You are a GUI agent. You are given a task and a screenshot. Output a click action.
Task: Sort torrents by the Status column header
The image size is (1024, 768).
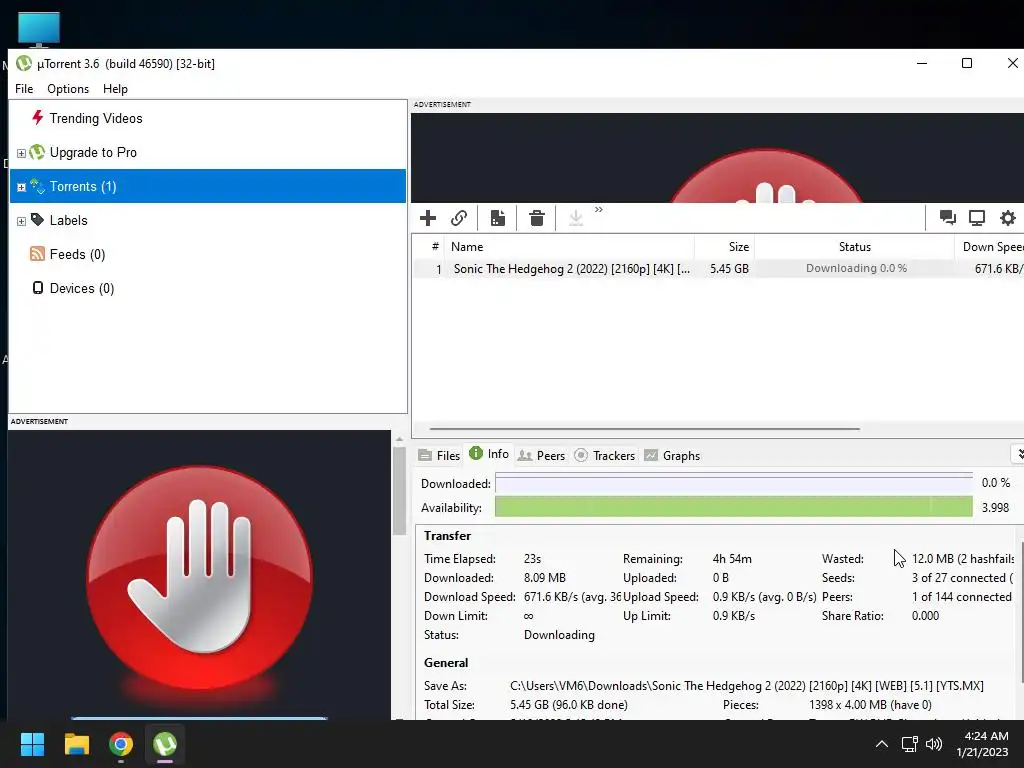point(854,247)
